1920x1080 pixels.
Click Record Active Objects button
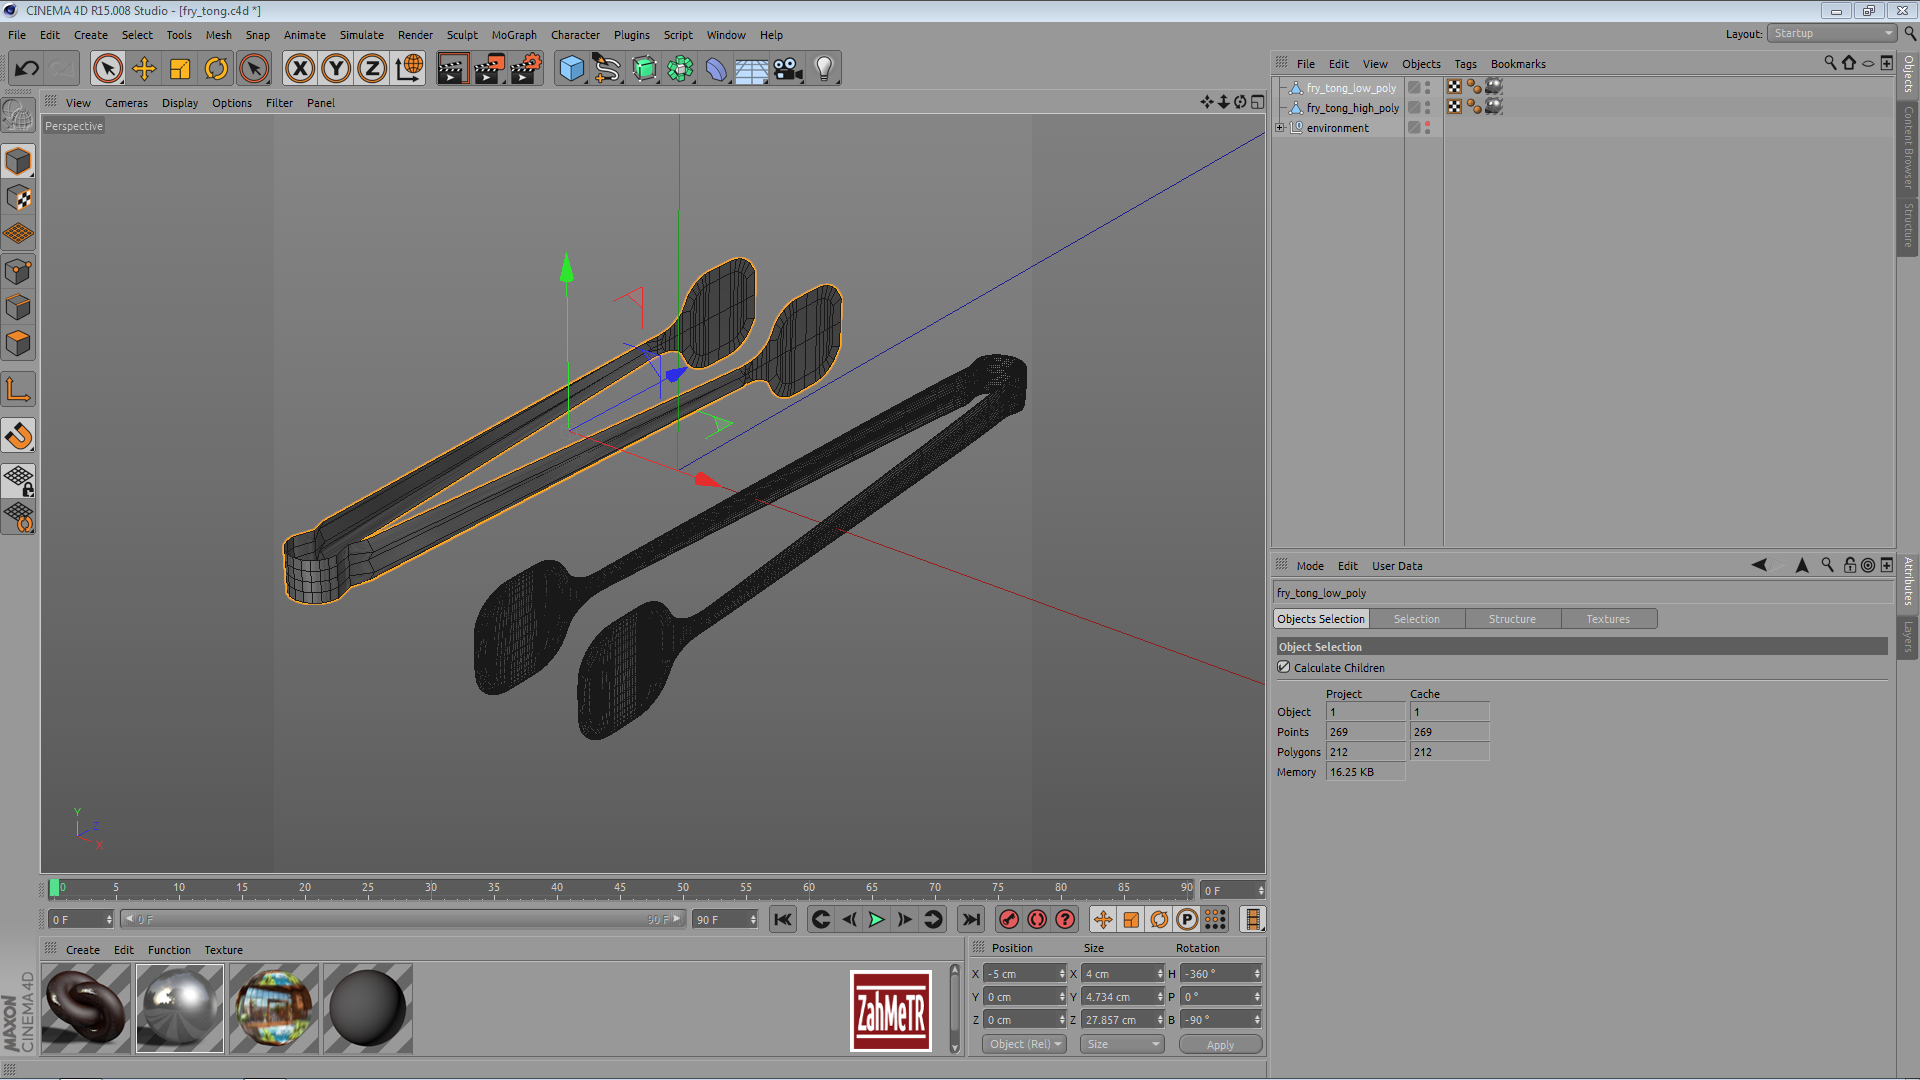(1009, 920)
